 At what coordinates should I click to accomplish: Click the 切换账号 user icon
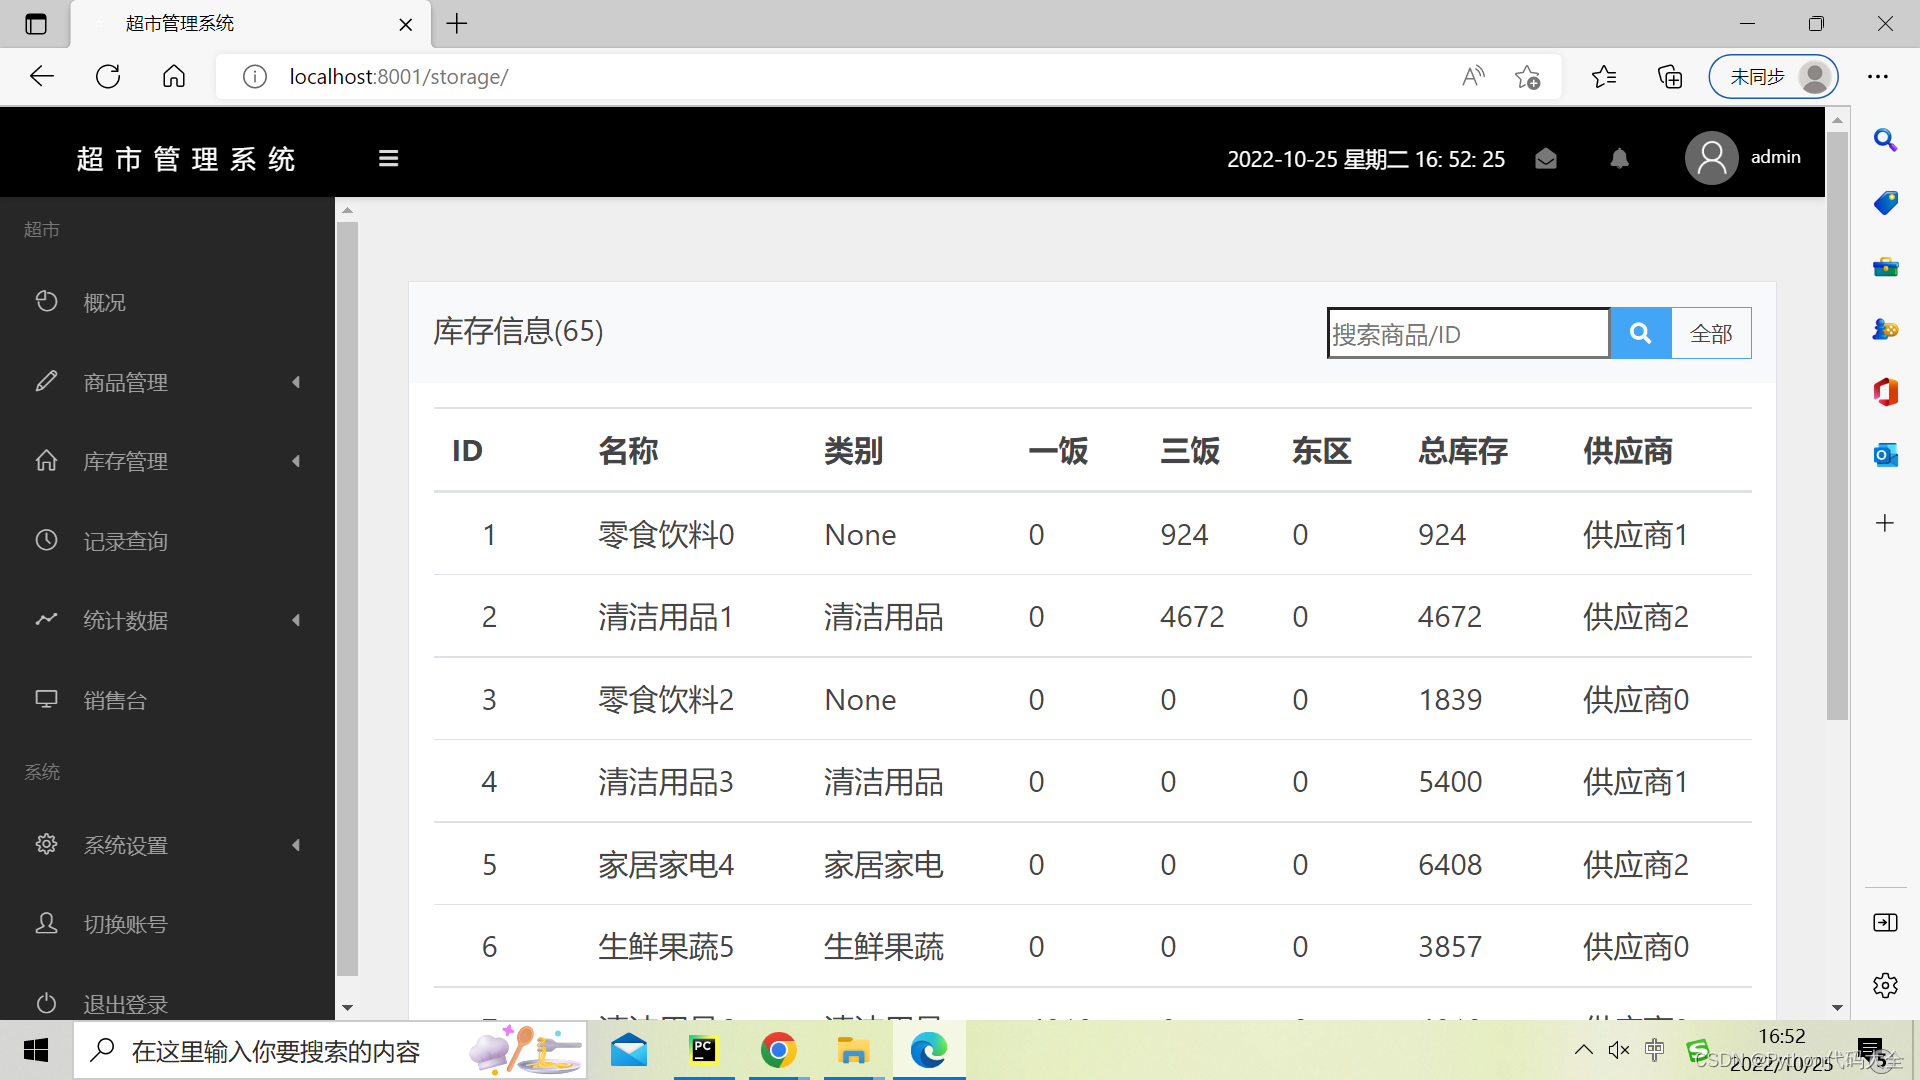(x=46, y=923)
